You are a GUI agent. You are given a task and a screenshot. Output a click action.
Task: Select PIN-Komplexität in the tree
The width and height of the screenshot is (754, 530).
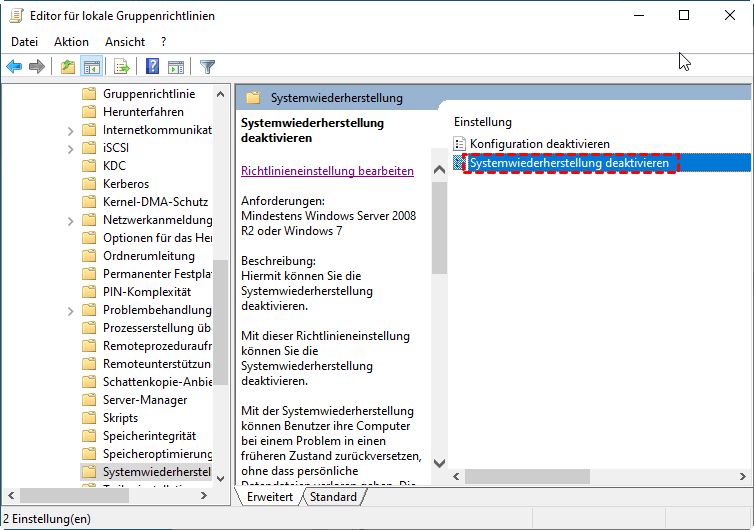click(x=147, y=292)
